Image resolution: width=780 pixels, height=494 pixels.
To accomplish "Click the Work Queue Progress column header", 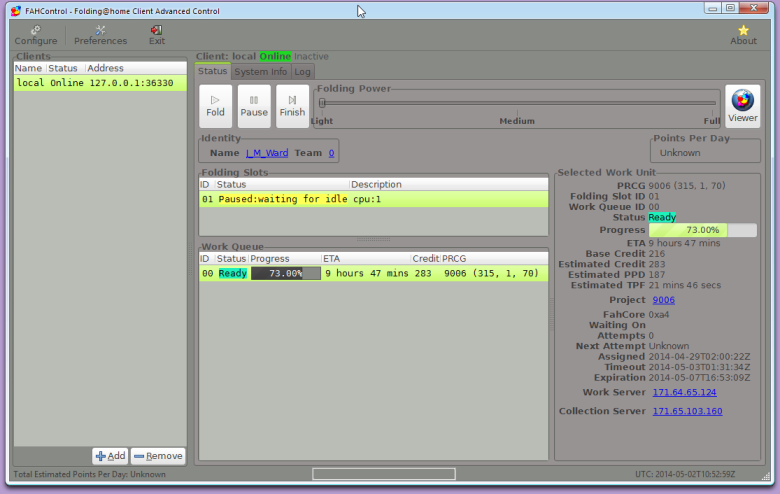I will [x=285, y=259].
